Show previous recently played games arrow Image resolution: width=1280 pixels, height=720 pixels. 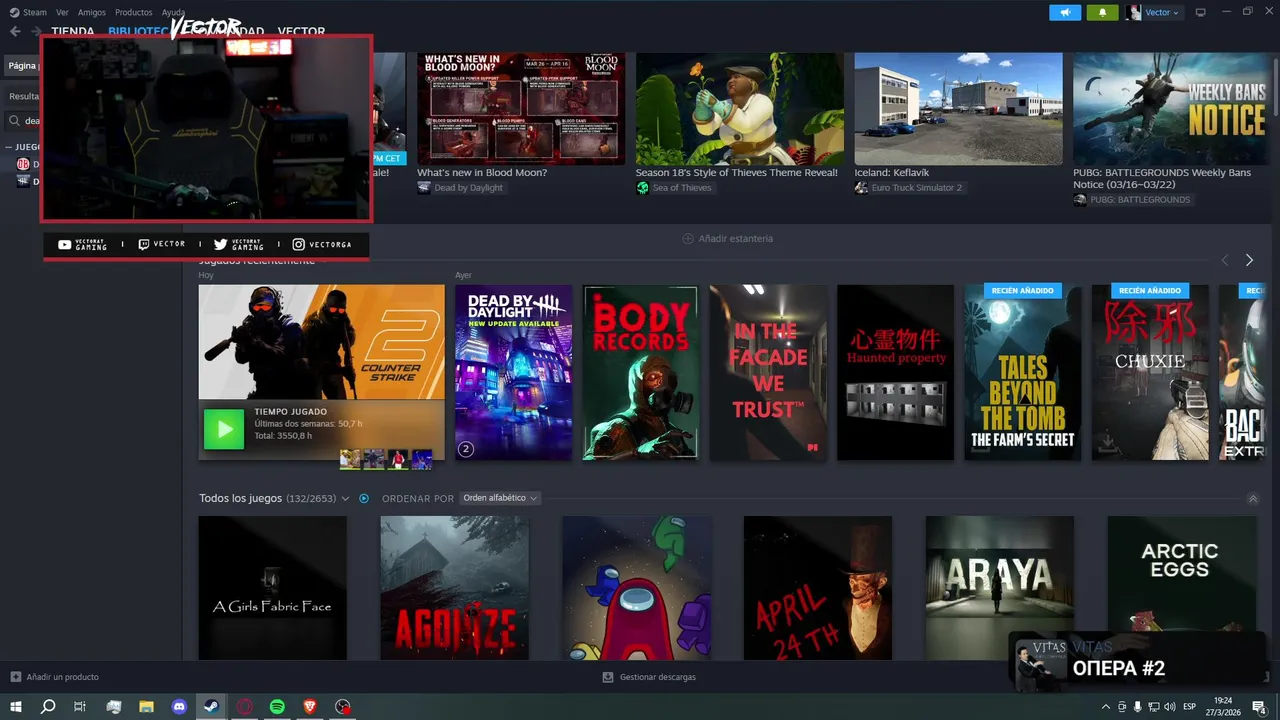point(1225,260)
